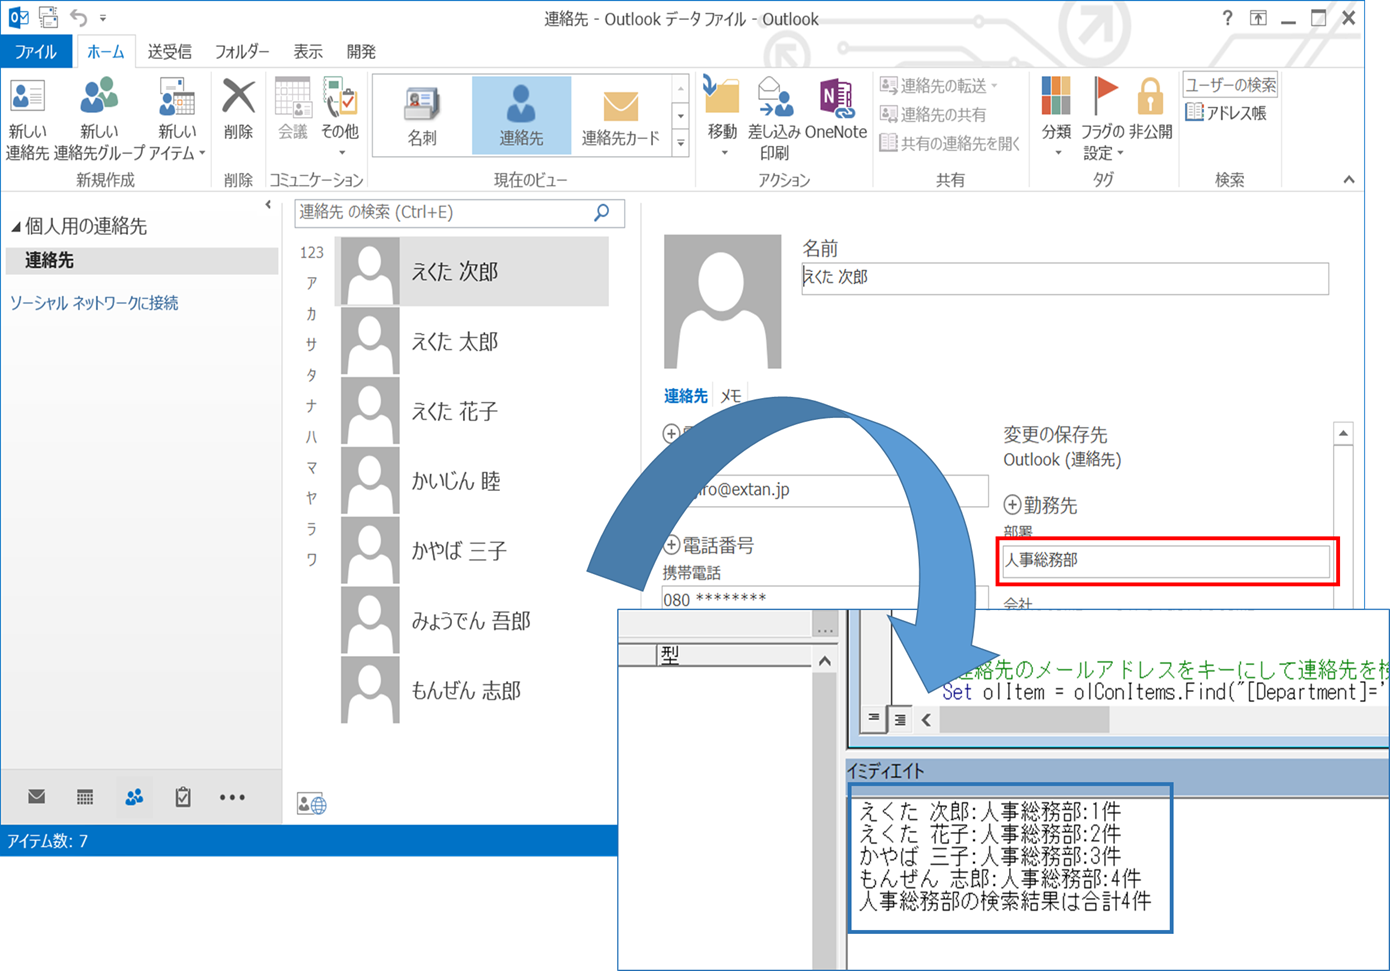The image size is (1390, 971).
Task: Click the undo icon in title bar
Action: [79, 17]
